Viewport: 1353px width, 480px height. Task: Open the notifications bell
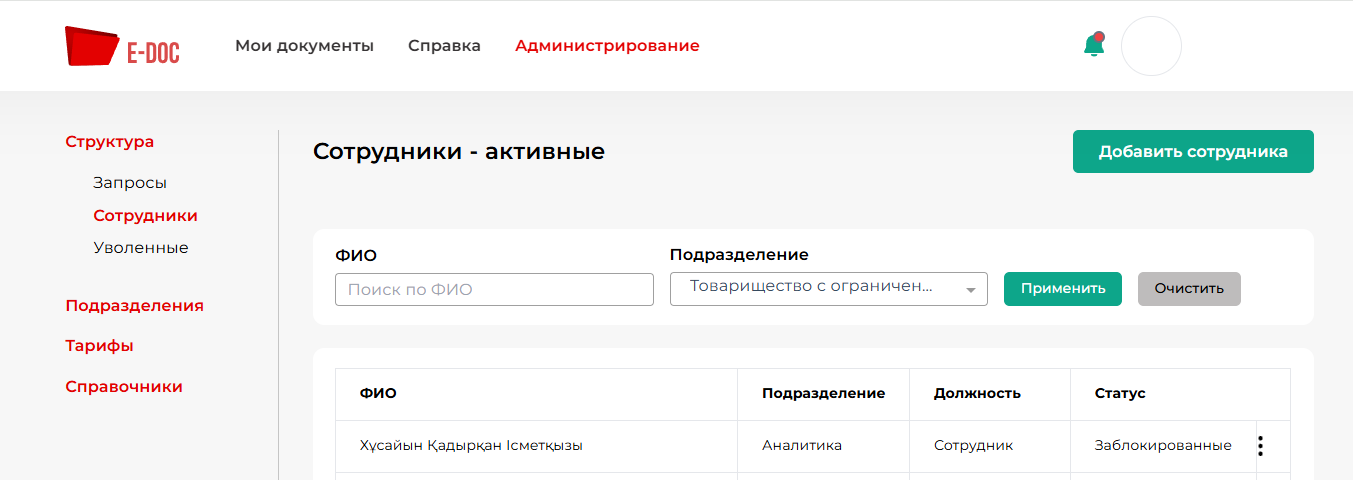click(1094, 45)
